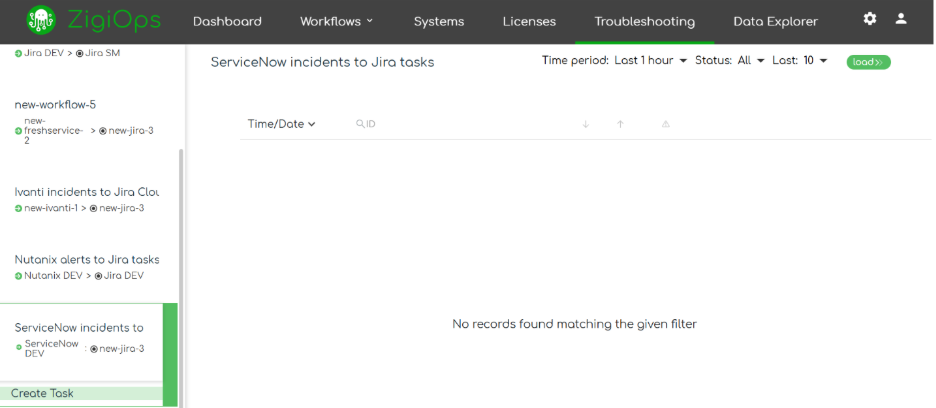Open the Dashboard tab
Image resolution: width=936 pixels, height=408 pixels.
[227, 22]
